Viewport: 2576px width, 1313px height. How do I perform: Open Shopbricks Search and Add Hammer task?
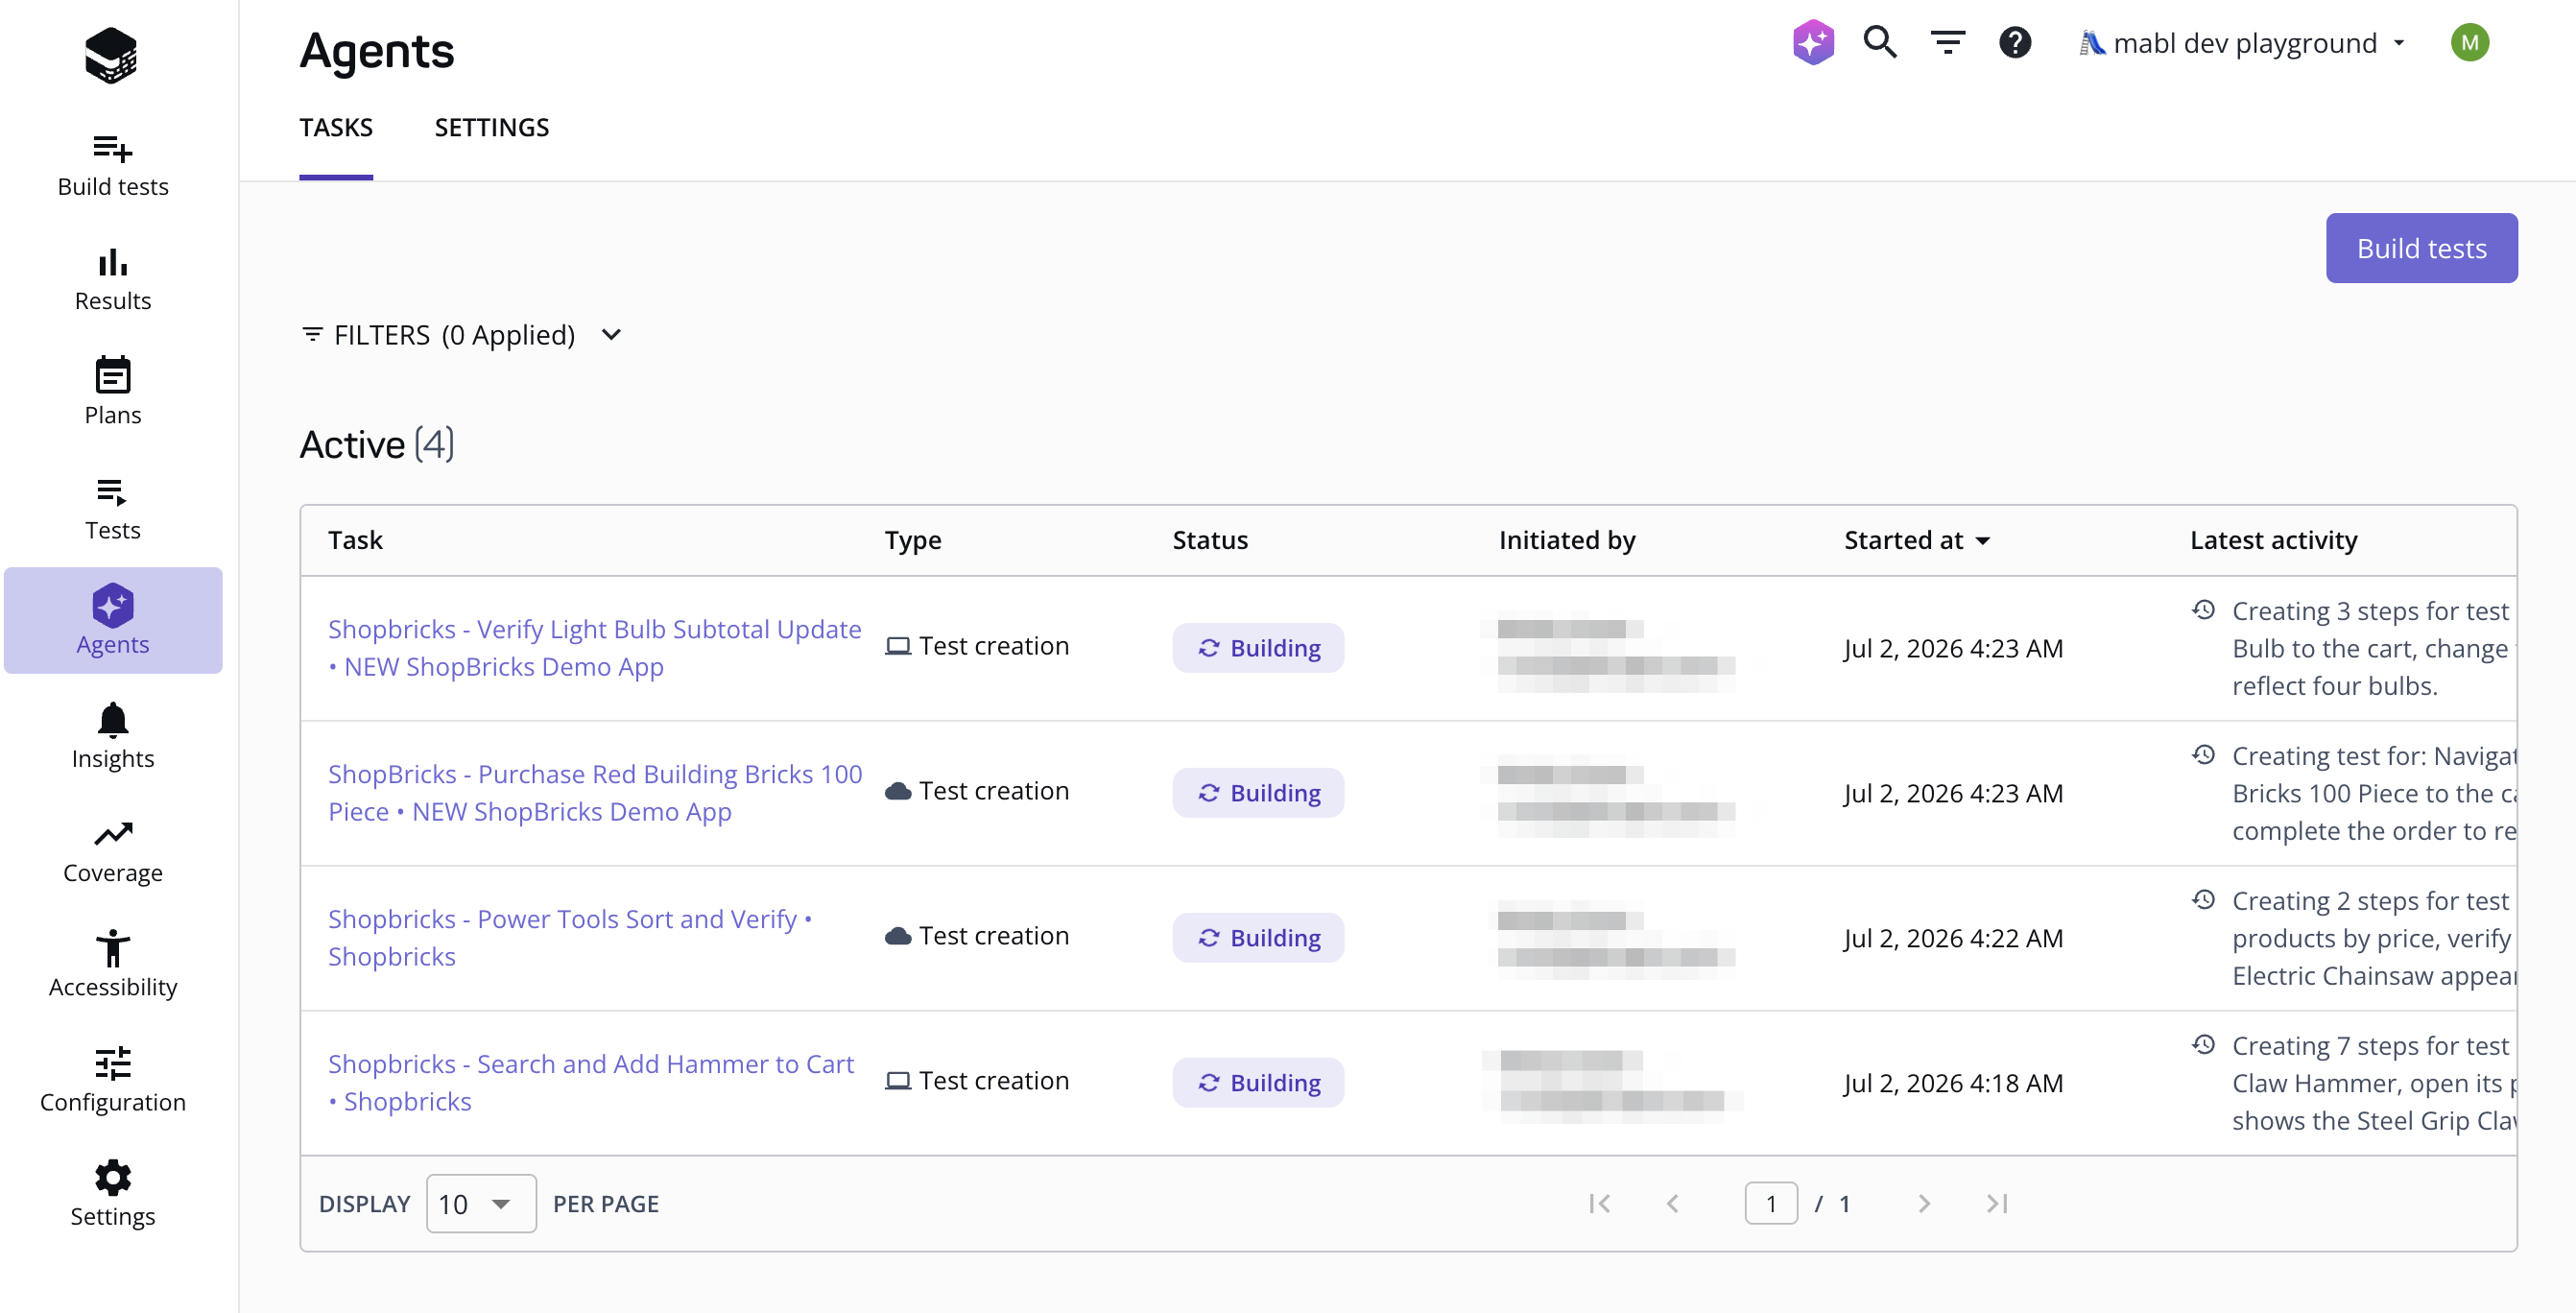pyautogui.click(x=591, y=1083)
